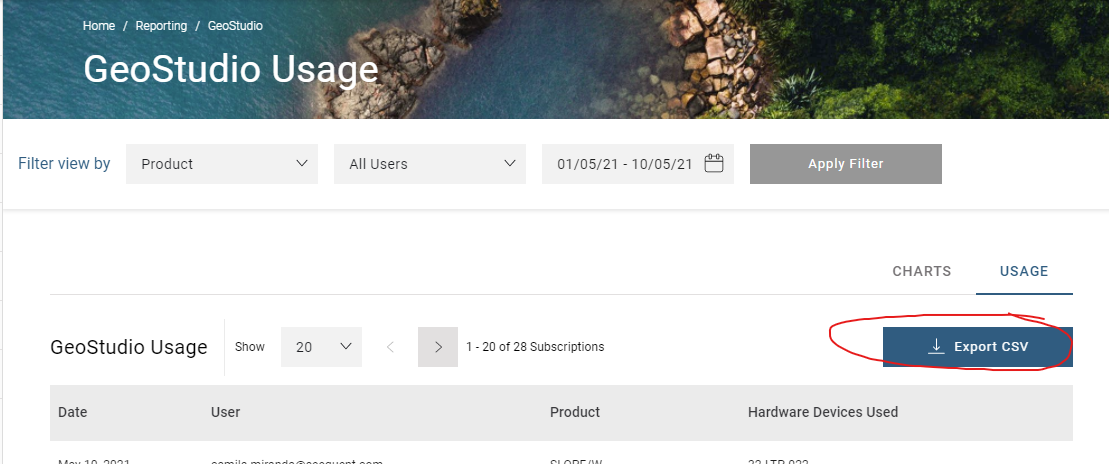
Task: Change the Show 20 rows dropdown
Action: point(321,347)
